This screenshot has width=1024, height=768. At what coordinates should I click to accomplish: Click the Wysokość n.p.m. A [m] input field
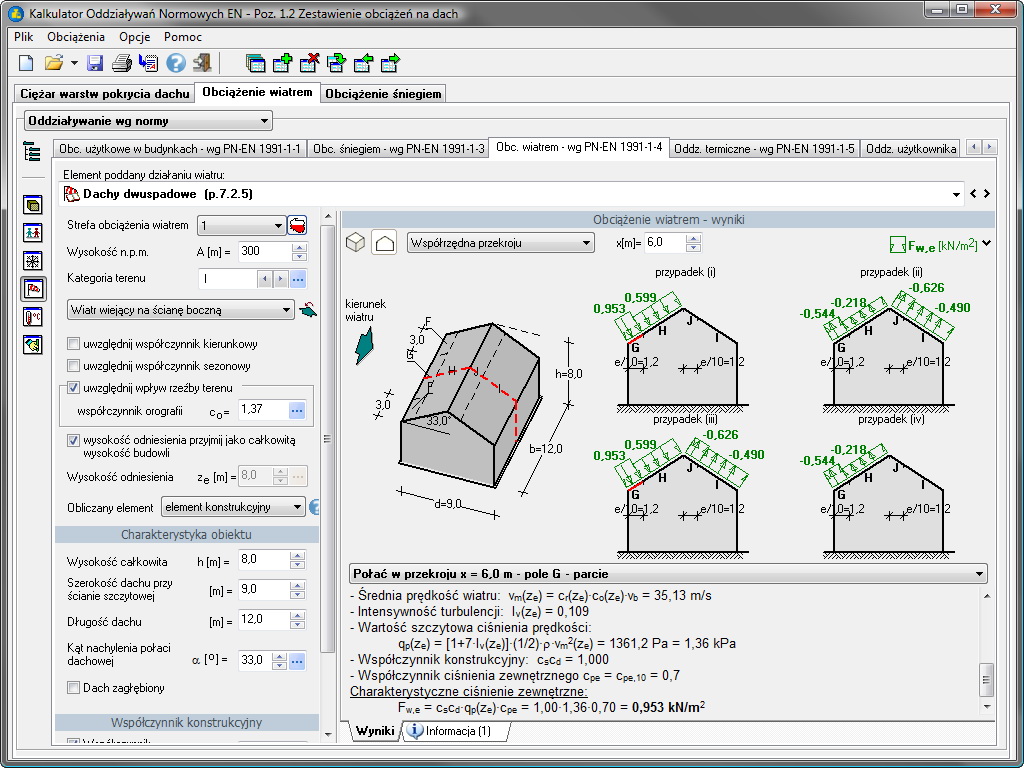(x=264, y=251)
